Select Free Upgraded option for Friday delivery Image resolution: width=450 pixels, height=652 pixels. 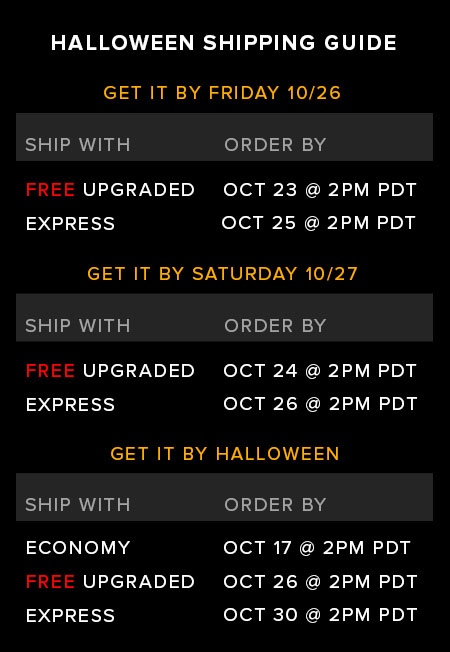(x=110, y=190)
